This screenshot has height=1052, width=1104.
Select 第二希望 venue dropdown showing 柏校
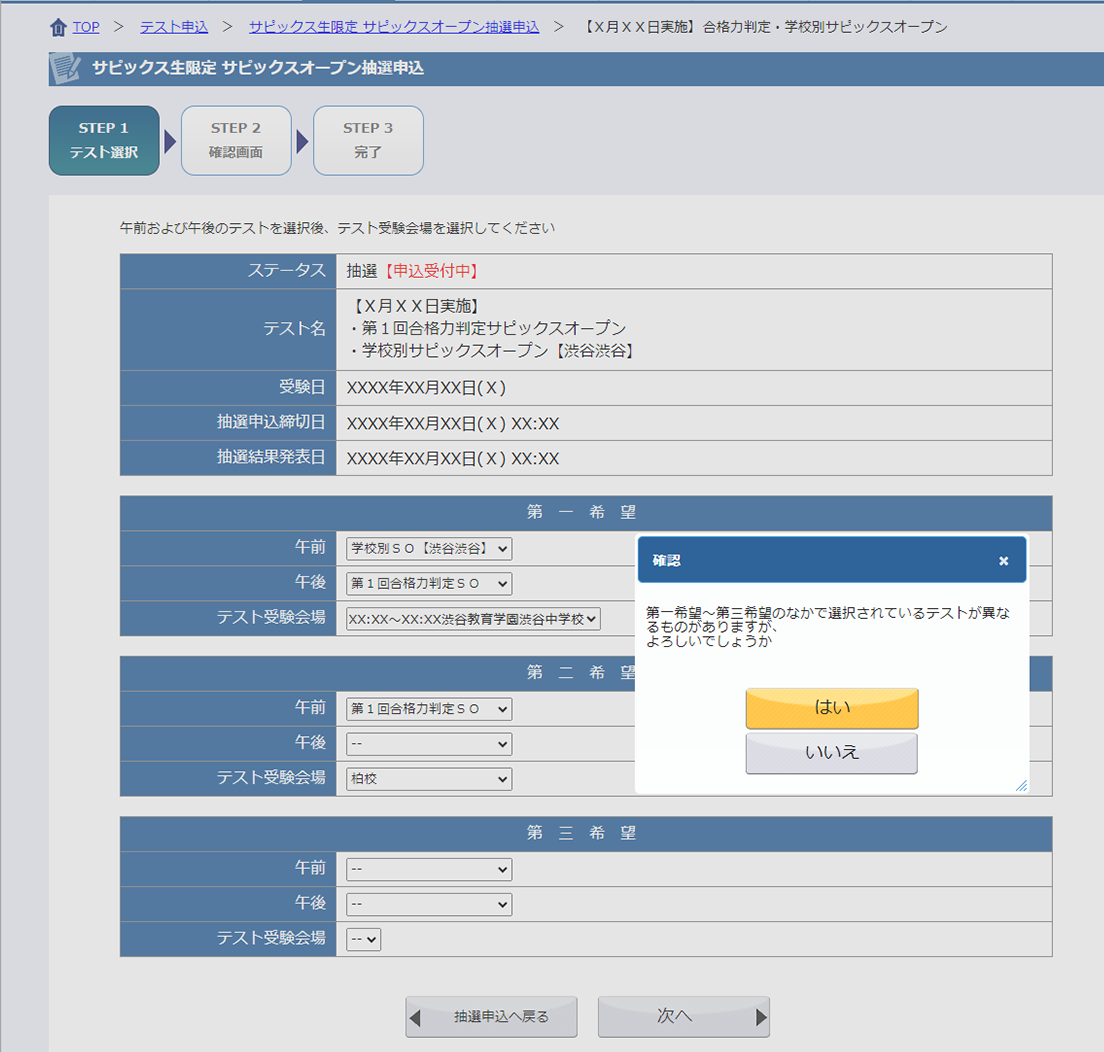429,779
